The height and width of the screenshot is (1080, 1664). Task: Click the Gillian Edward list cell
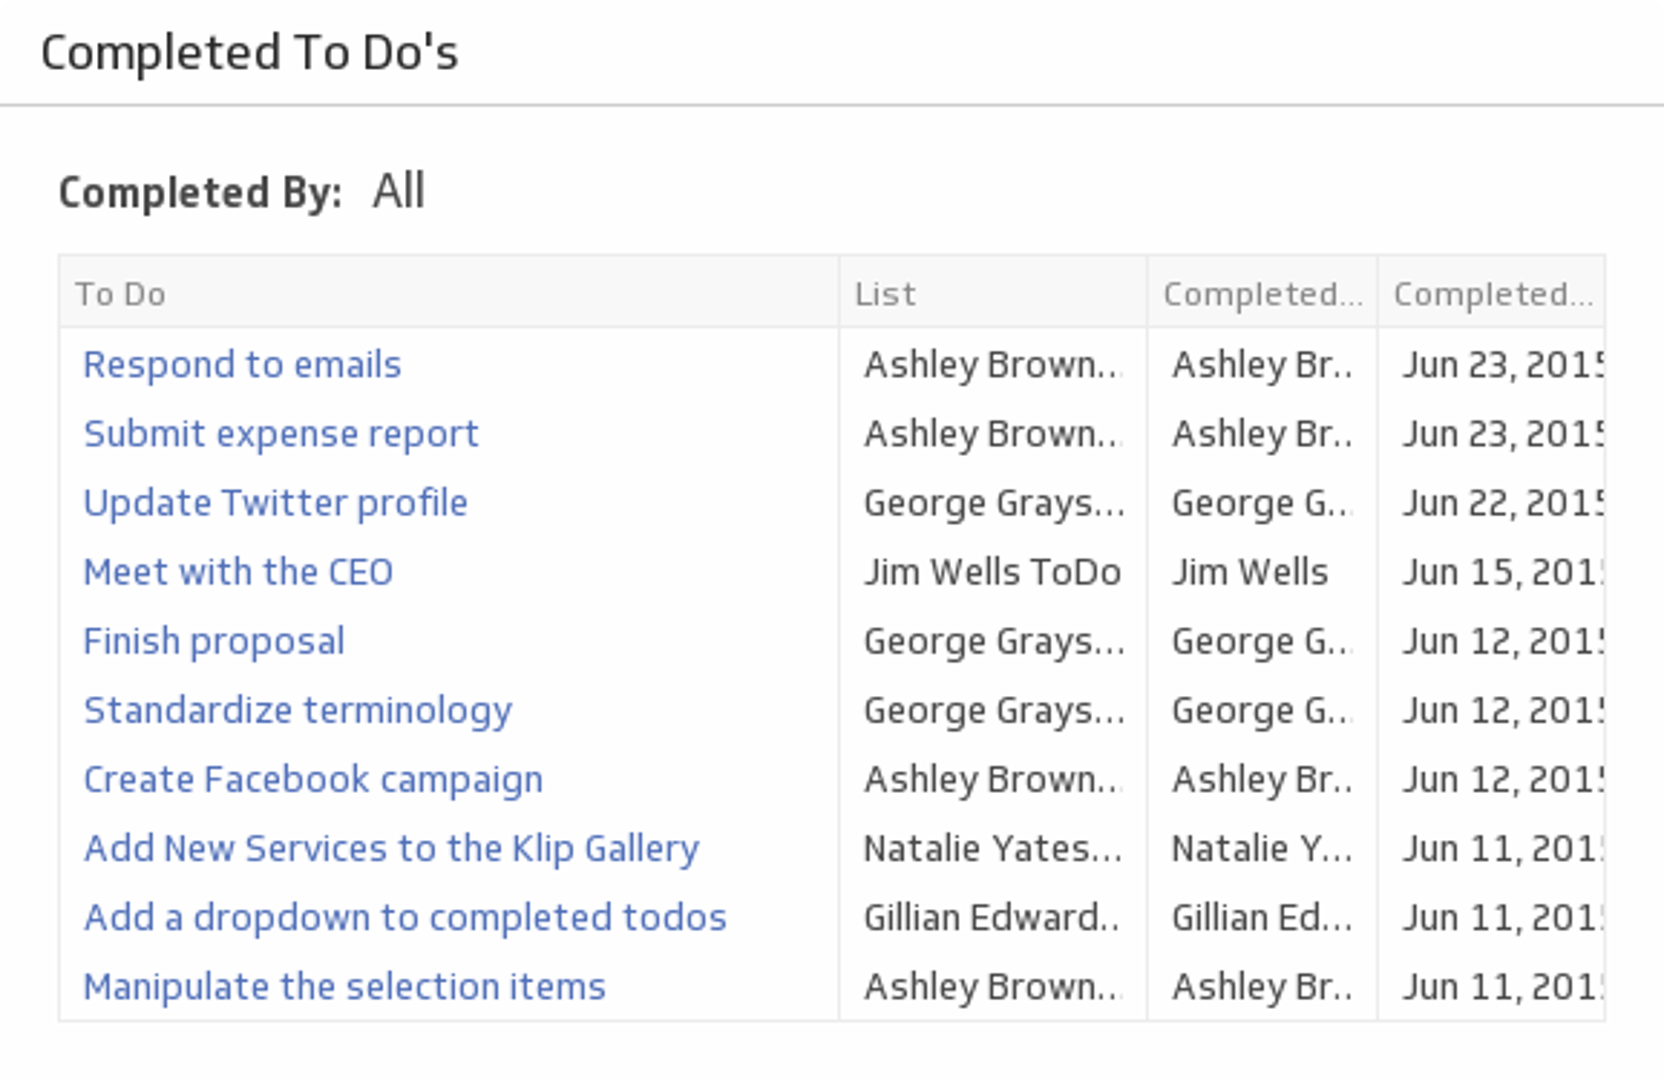(x=992, y=917)
